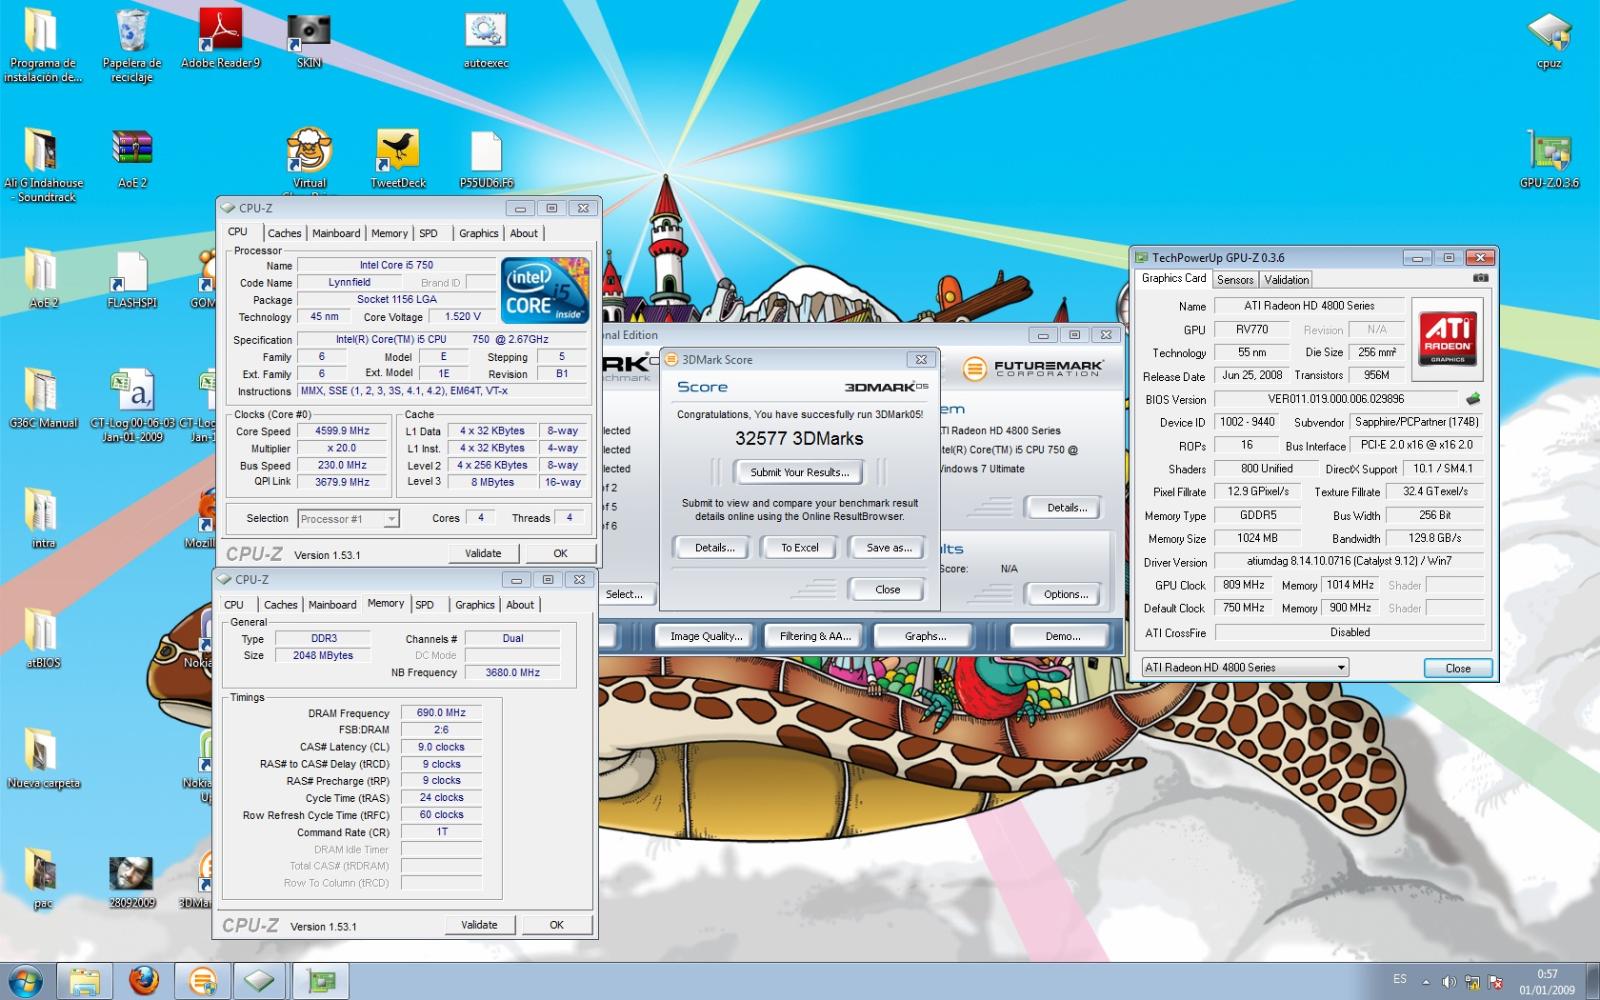Click the Select... button in 3DMark05
Image resolution: width=1600 pixels, height=1000 pixels.
pos(626,594)
